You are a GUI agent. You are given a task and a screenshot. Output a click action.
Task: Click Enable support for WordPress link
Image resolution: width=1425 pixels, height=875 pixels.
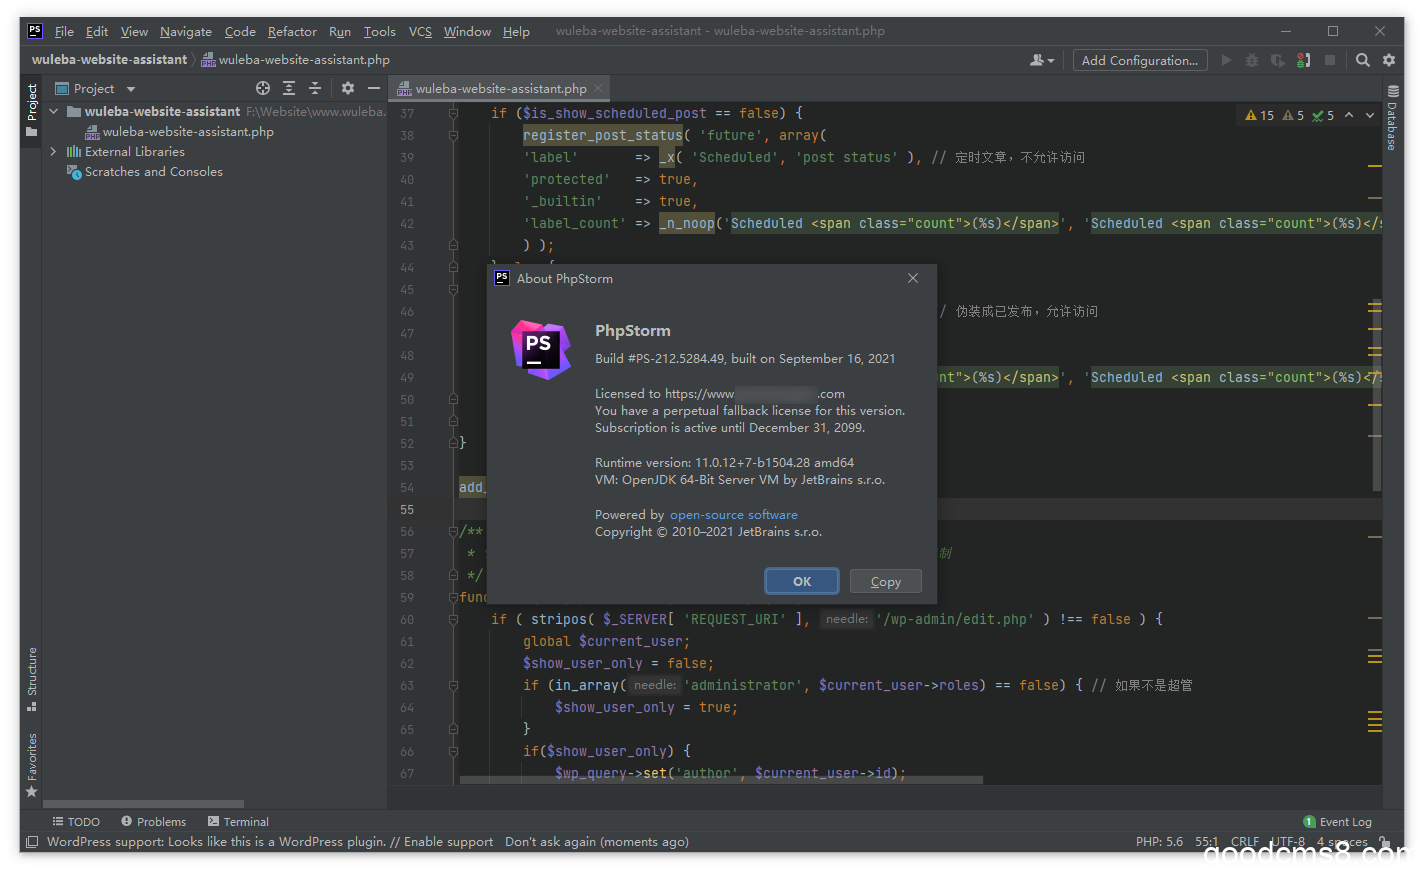coord(448,842)
